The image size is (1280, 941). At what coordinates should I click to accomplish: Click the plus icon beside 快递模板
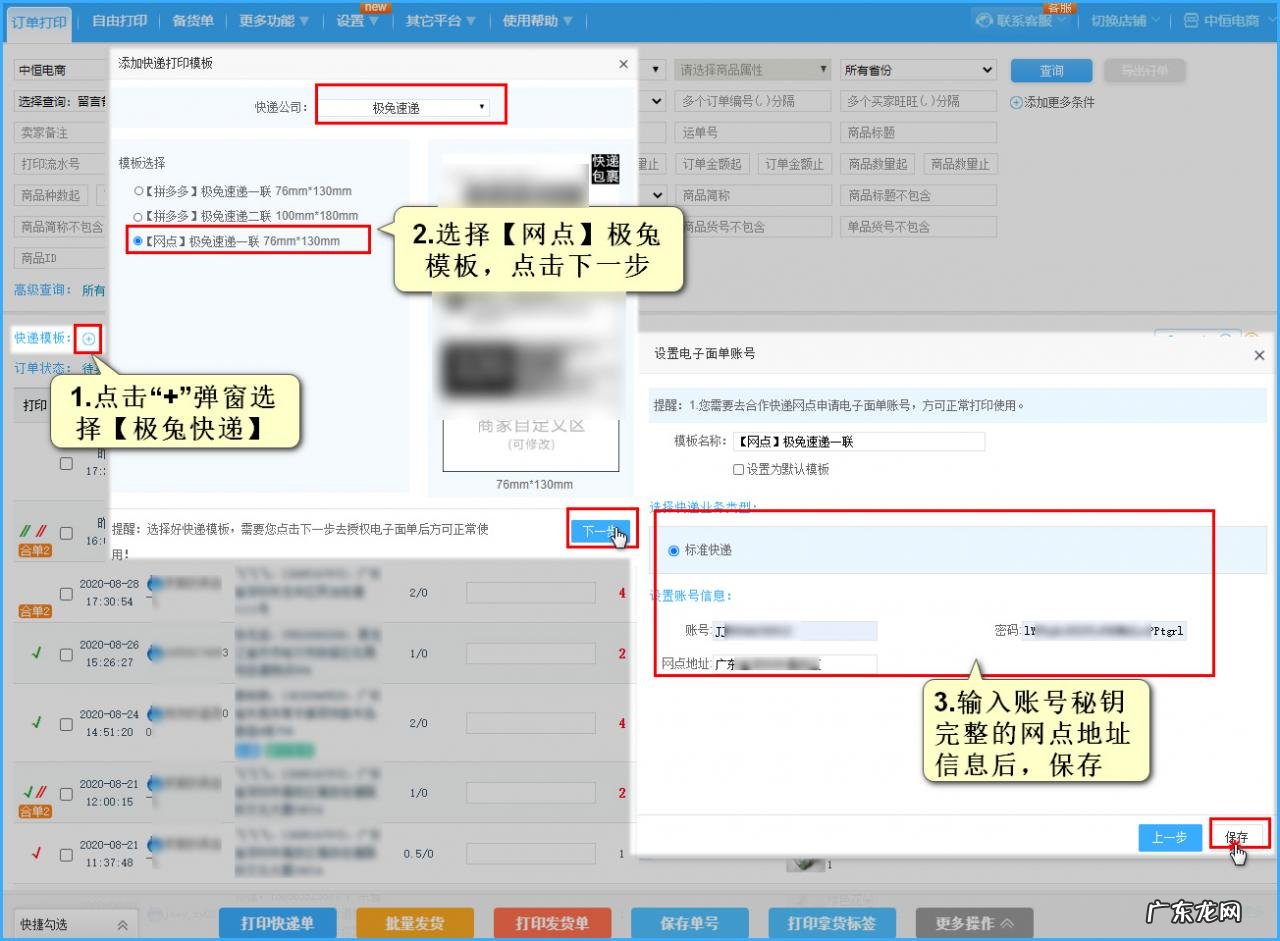coord(88,338)
